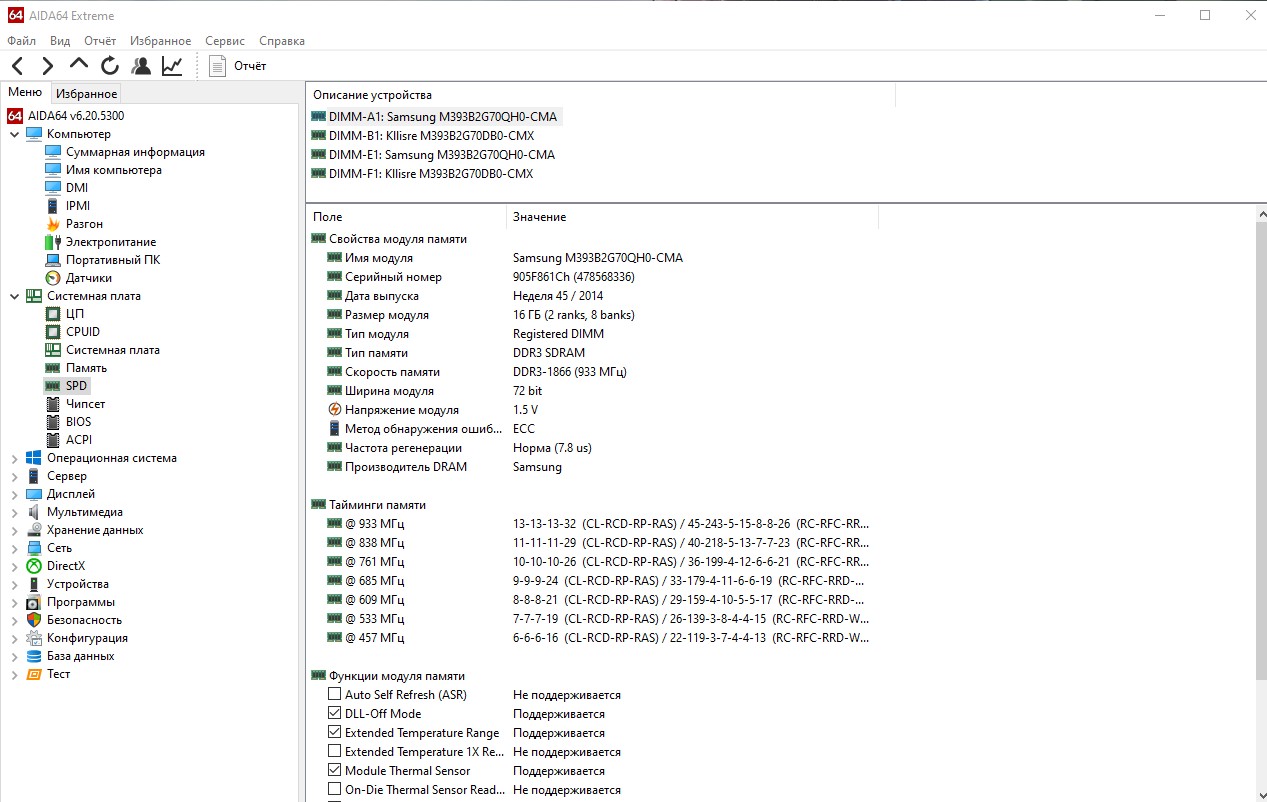Screen dimensions: 1267x802
Task: Go forward with the right arrow toolbar button
Action: (x=48, y=66)
